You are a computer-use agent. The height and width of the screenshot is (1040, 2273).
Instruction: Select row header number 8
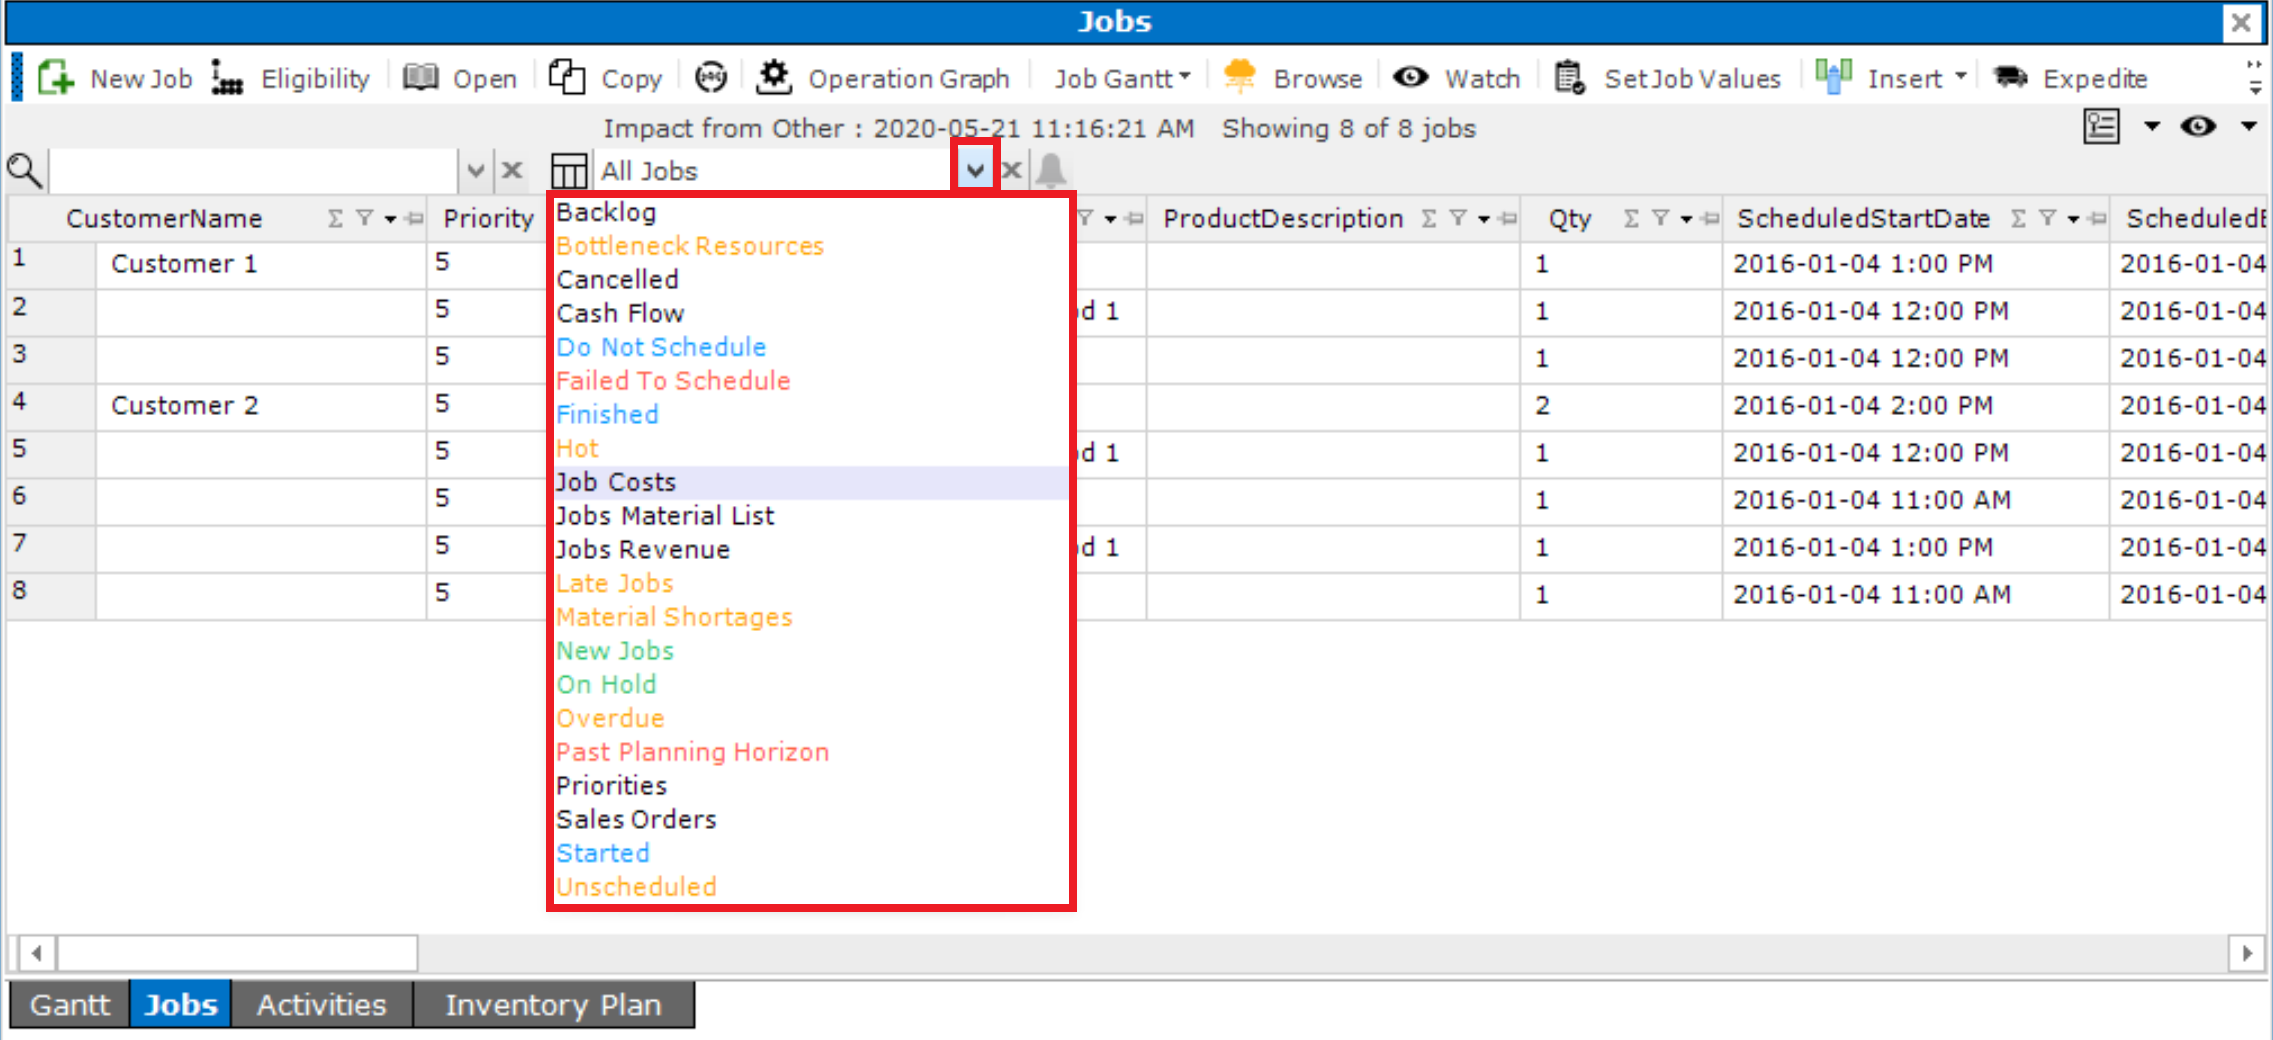pyautogui.click(x=51, y=595)
